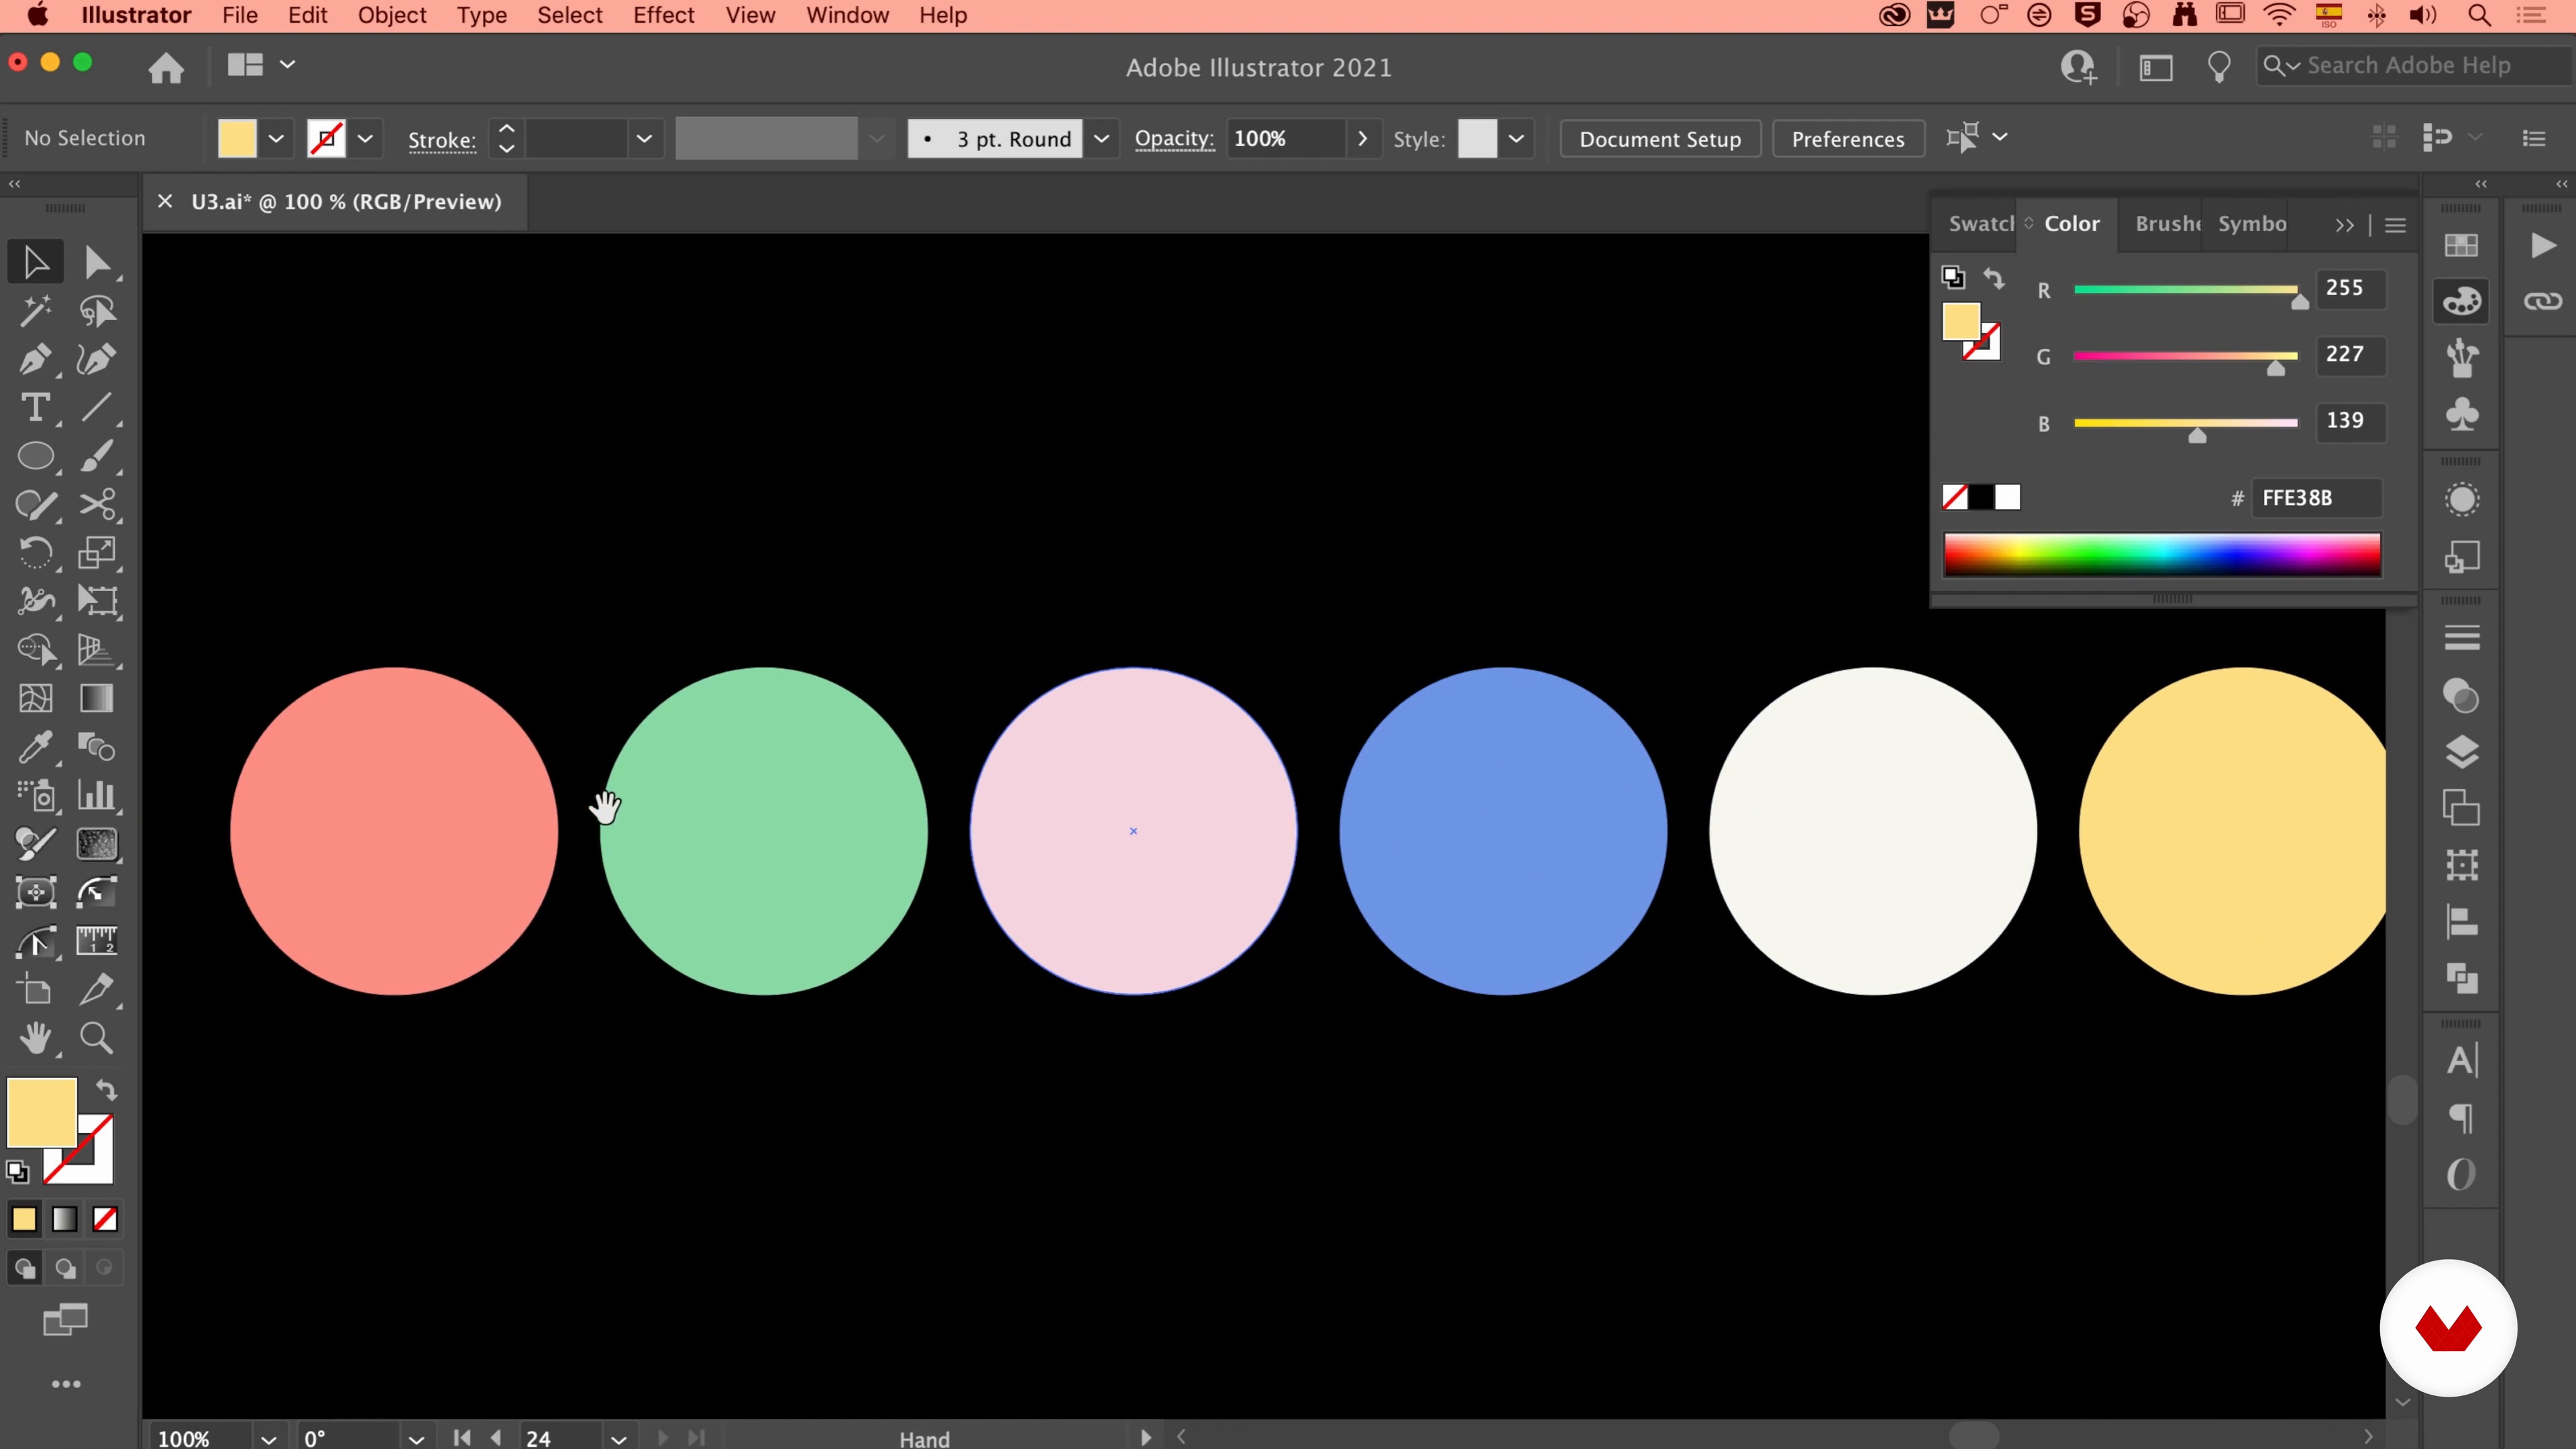Select the Ellipse tool
2576x1449 pixels.
tap(36, 456)
